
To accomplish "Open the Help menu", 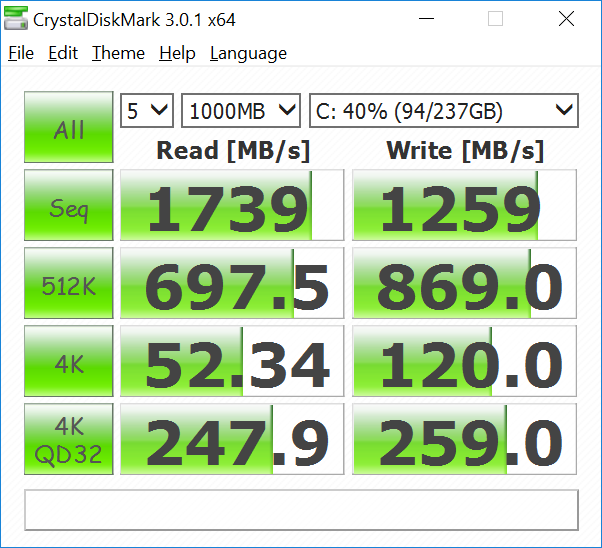I will click(x=177, y=53).
